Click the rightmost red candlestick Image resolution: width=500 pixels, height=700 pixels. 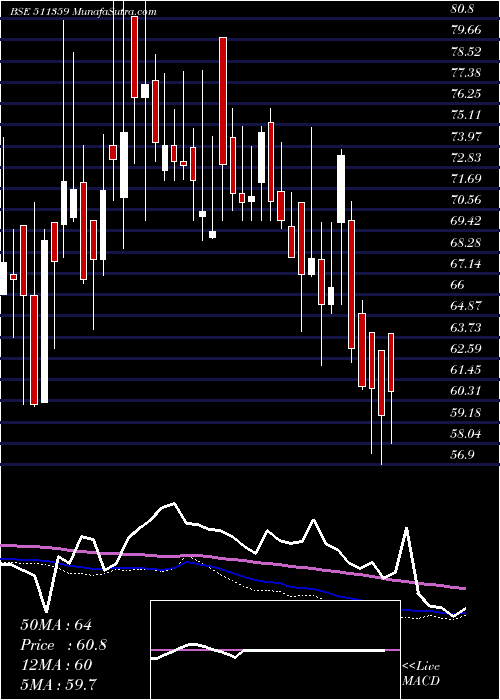(391, 362)
